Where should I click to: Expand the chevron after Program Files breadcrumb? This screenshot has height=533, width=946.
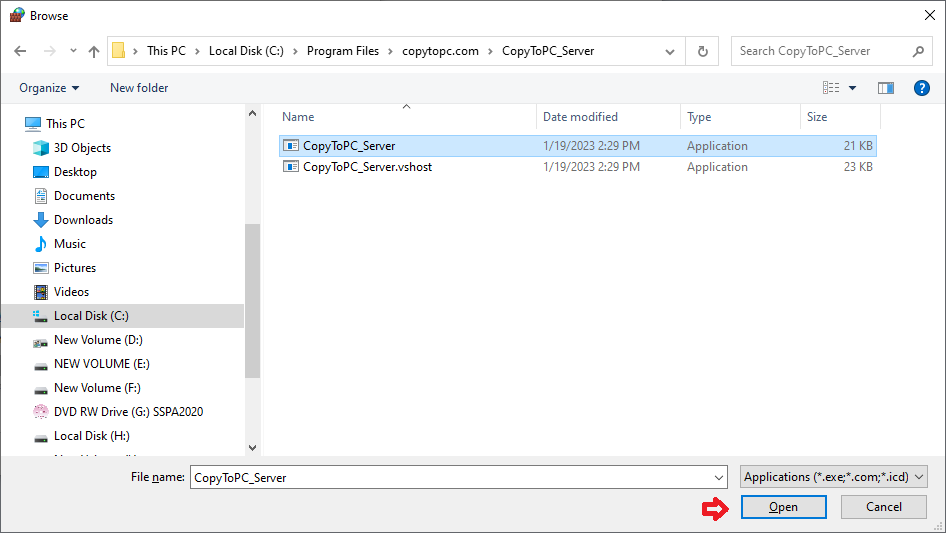pos(390,51)
